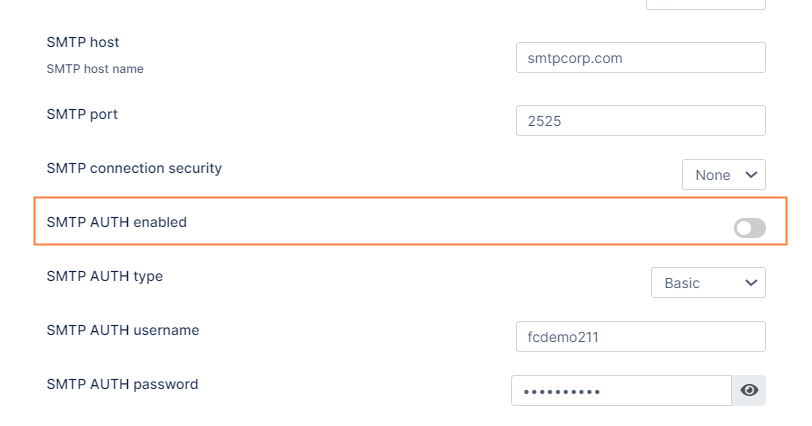Click the "SMTP host name" helper text
This screenshot has height=426, width=812.
click(x=95, y=69)
